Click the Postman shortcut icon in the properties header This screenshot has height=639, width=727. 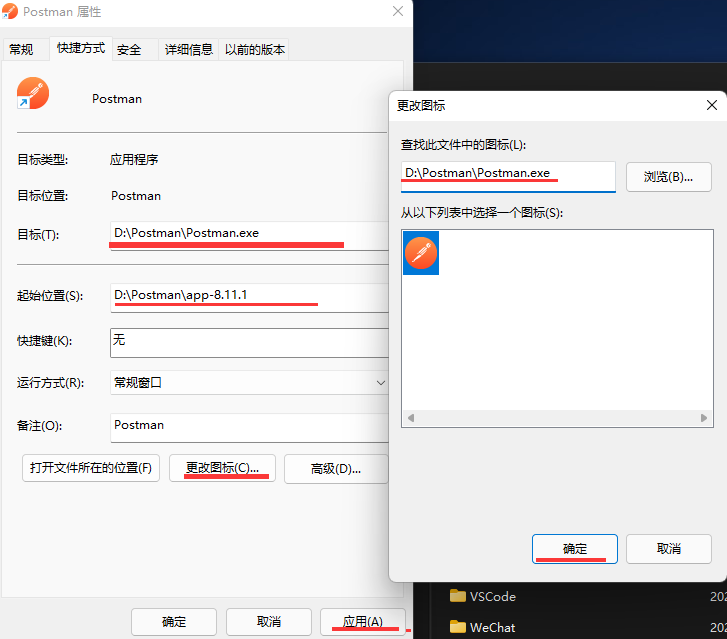point(32,93)
